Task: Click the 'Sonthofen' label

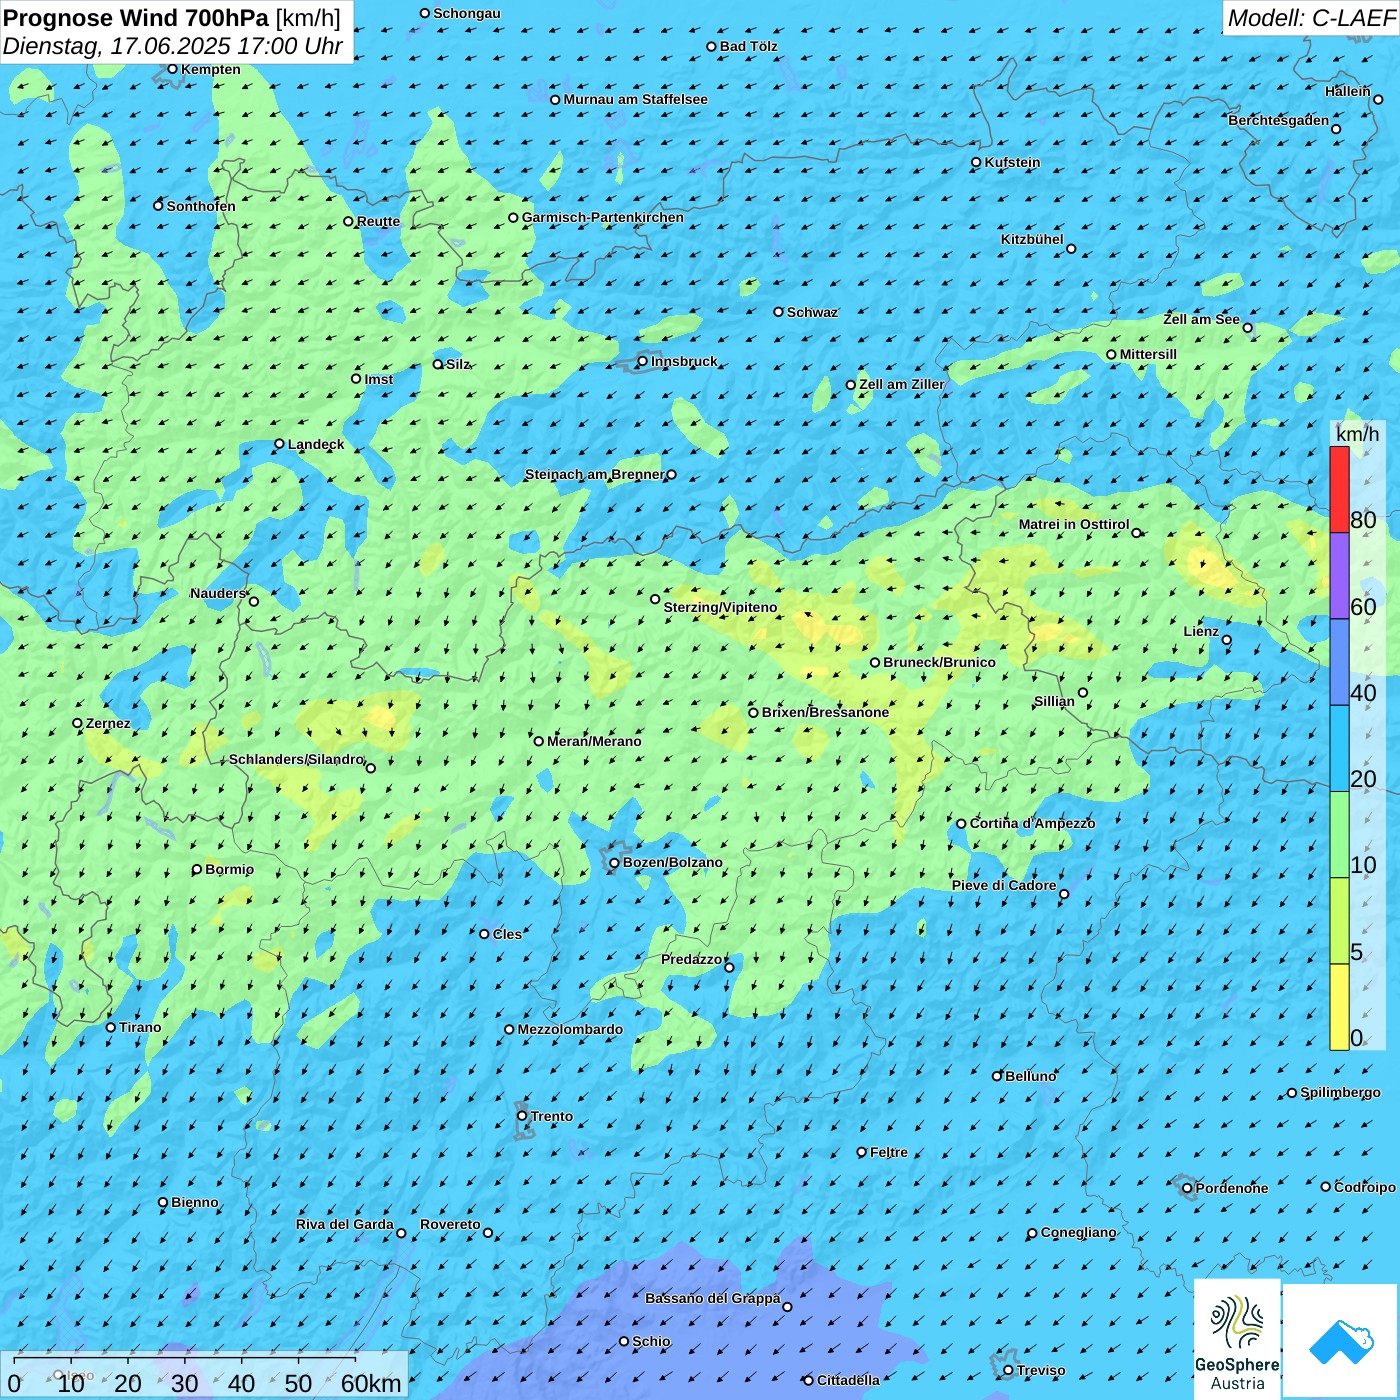Action: pyautogui.click(x=201, y=206)
